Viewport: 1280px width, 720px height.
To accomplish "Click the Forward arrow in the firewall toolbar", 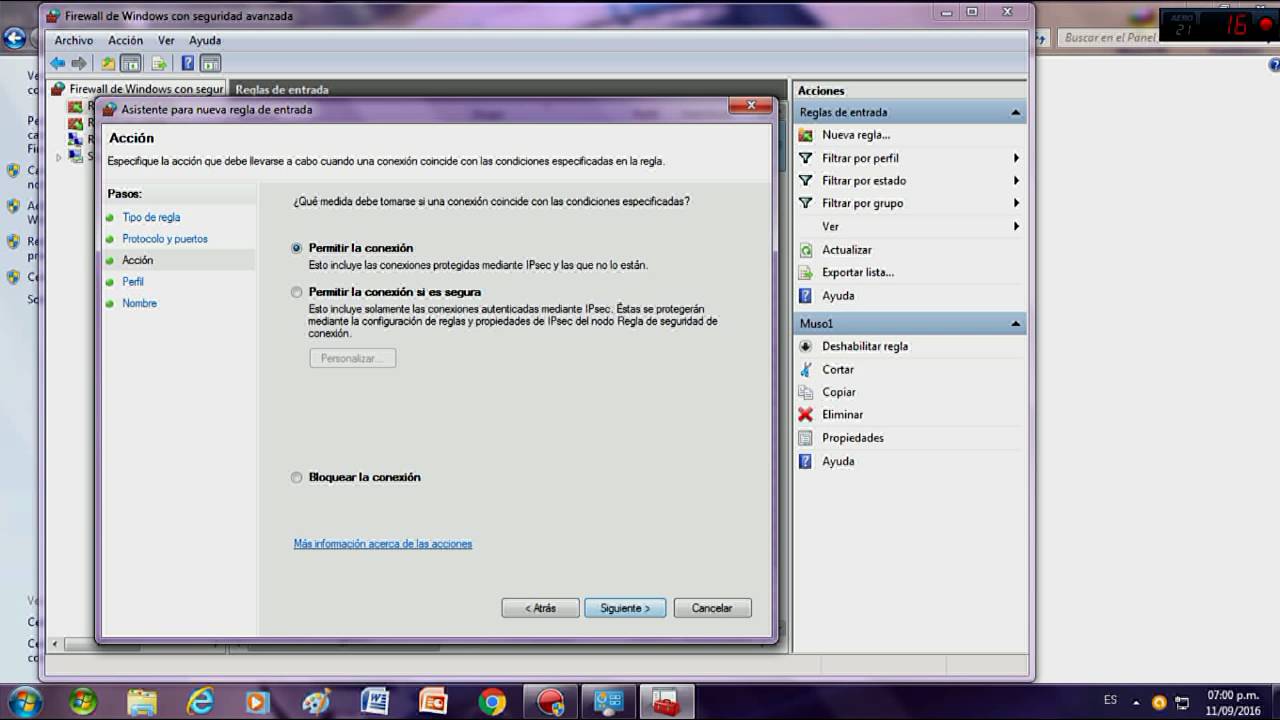I will click(x=79, y=63).
